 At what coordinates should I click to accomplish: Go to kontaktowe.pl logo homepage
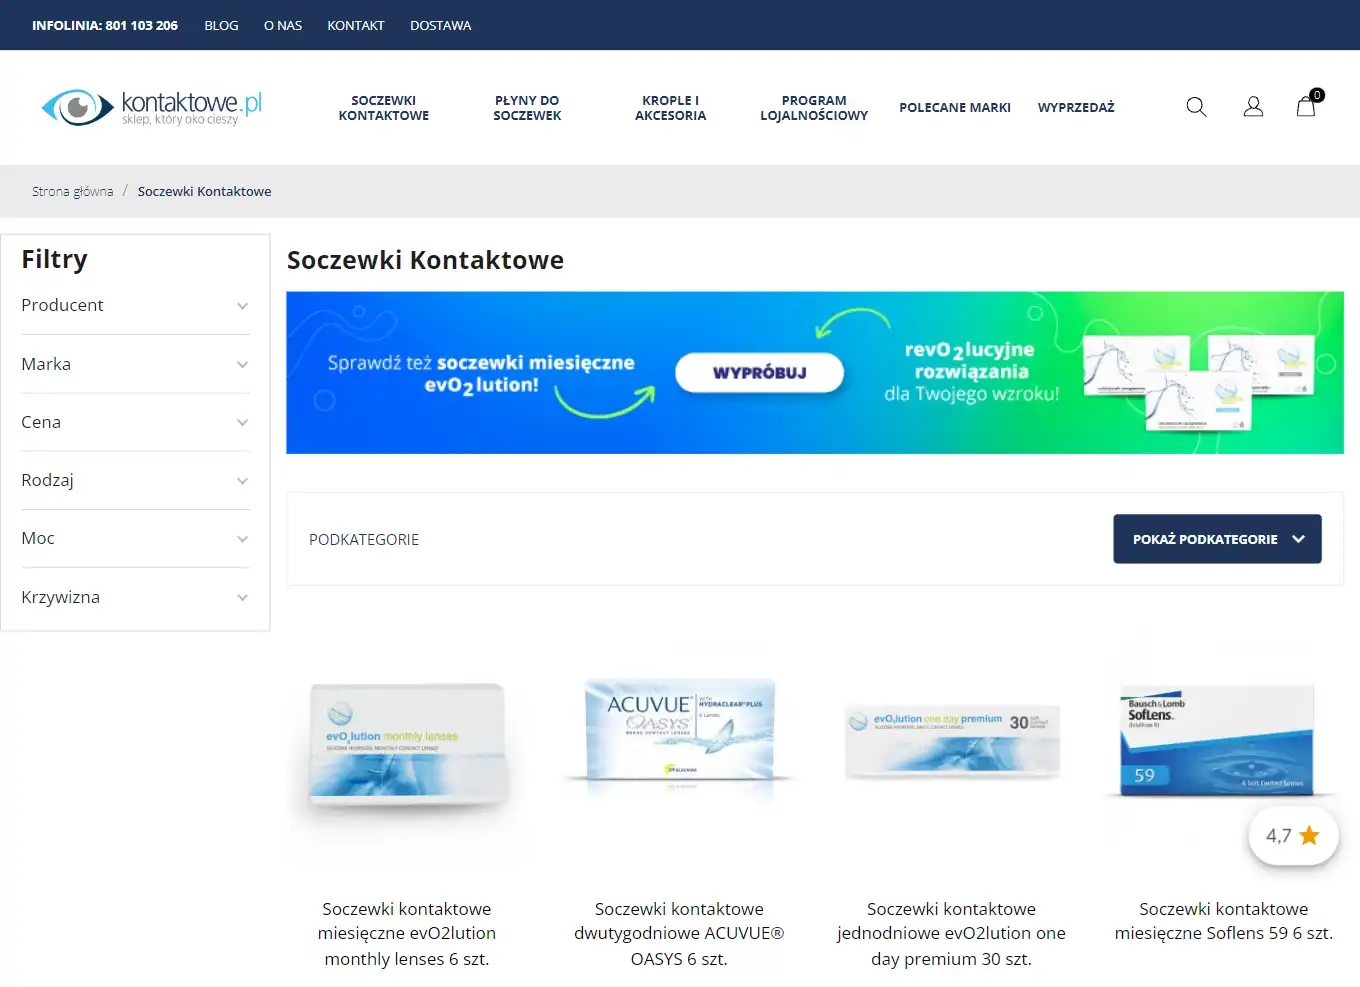(151, 107)
